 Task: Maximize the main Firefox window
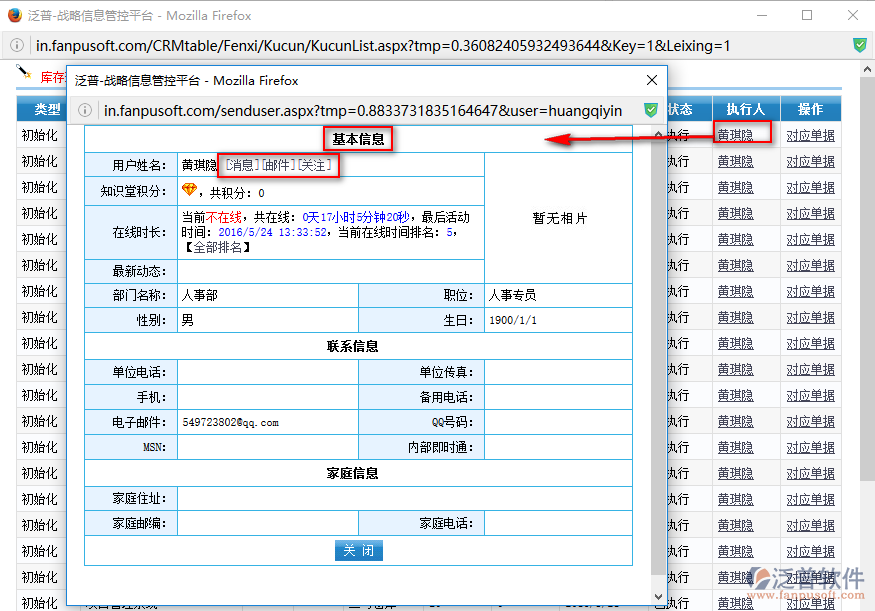coord(807,16)
